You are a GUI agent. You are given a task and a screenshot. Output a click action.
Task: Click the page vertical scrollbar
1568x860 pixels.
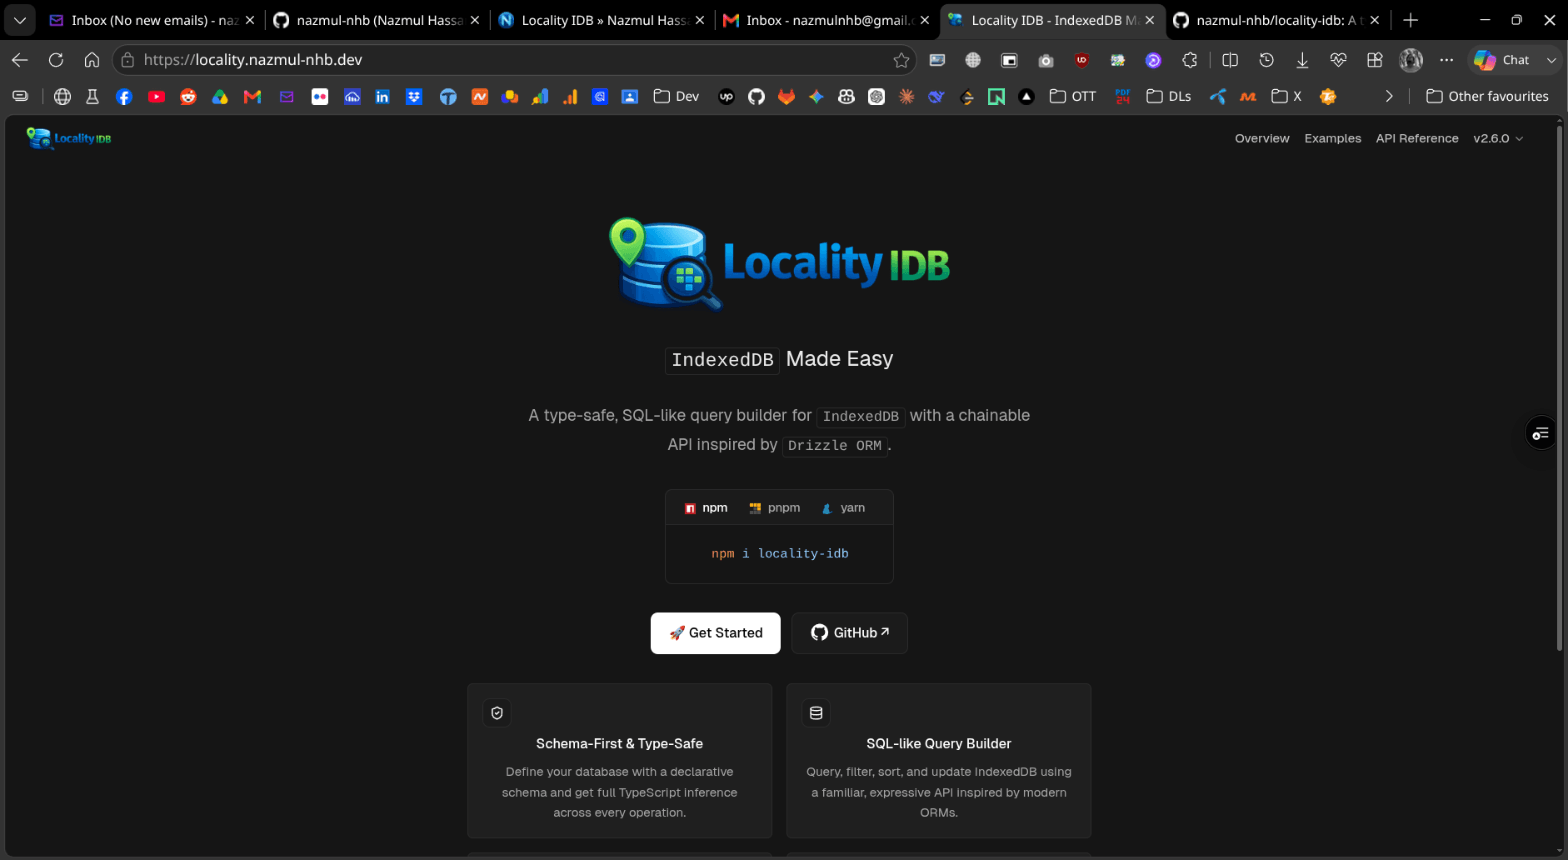pos(1559,388)
